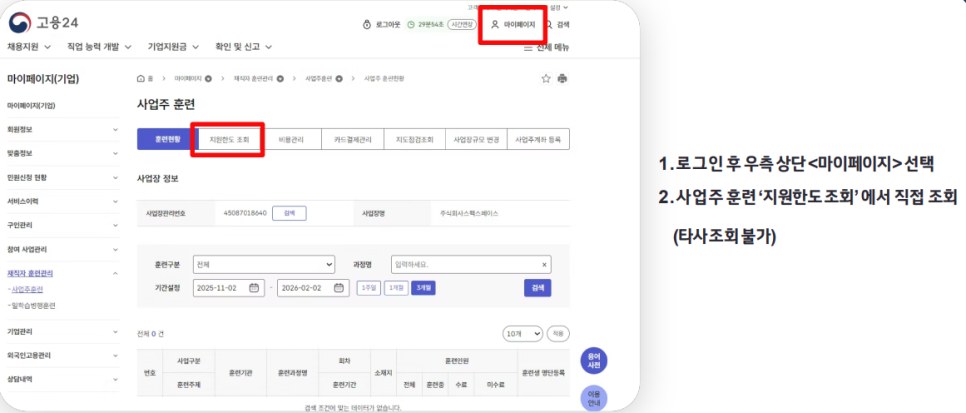The width and height of the screenshot is (966, 413).
Task: Click the end date field 2026-02-02
Action: [x=313, y=288]
